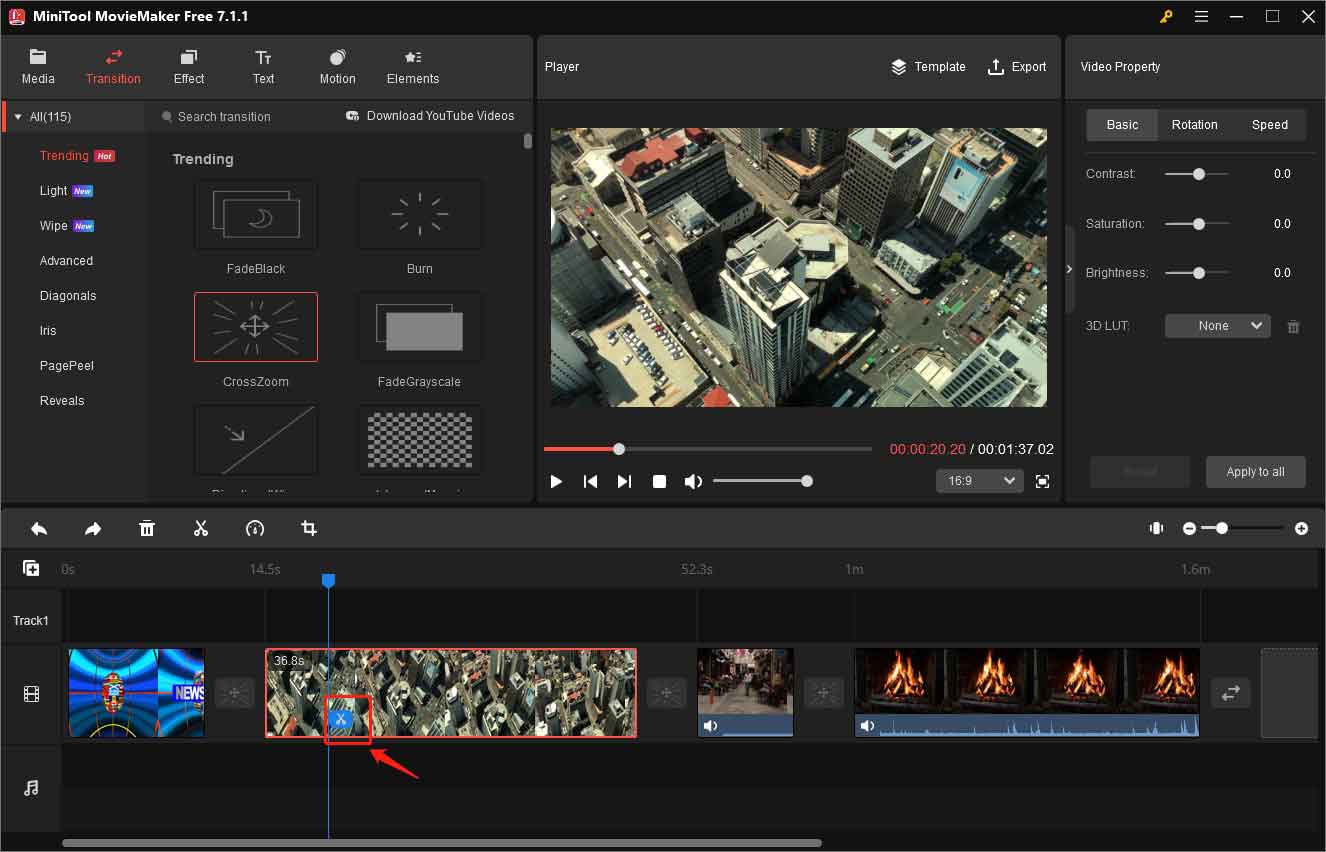Go to previous frame

(x=590, y=482)
